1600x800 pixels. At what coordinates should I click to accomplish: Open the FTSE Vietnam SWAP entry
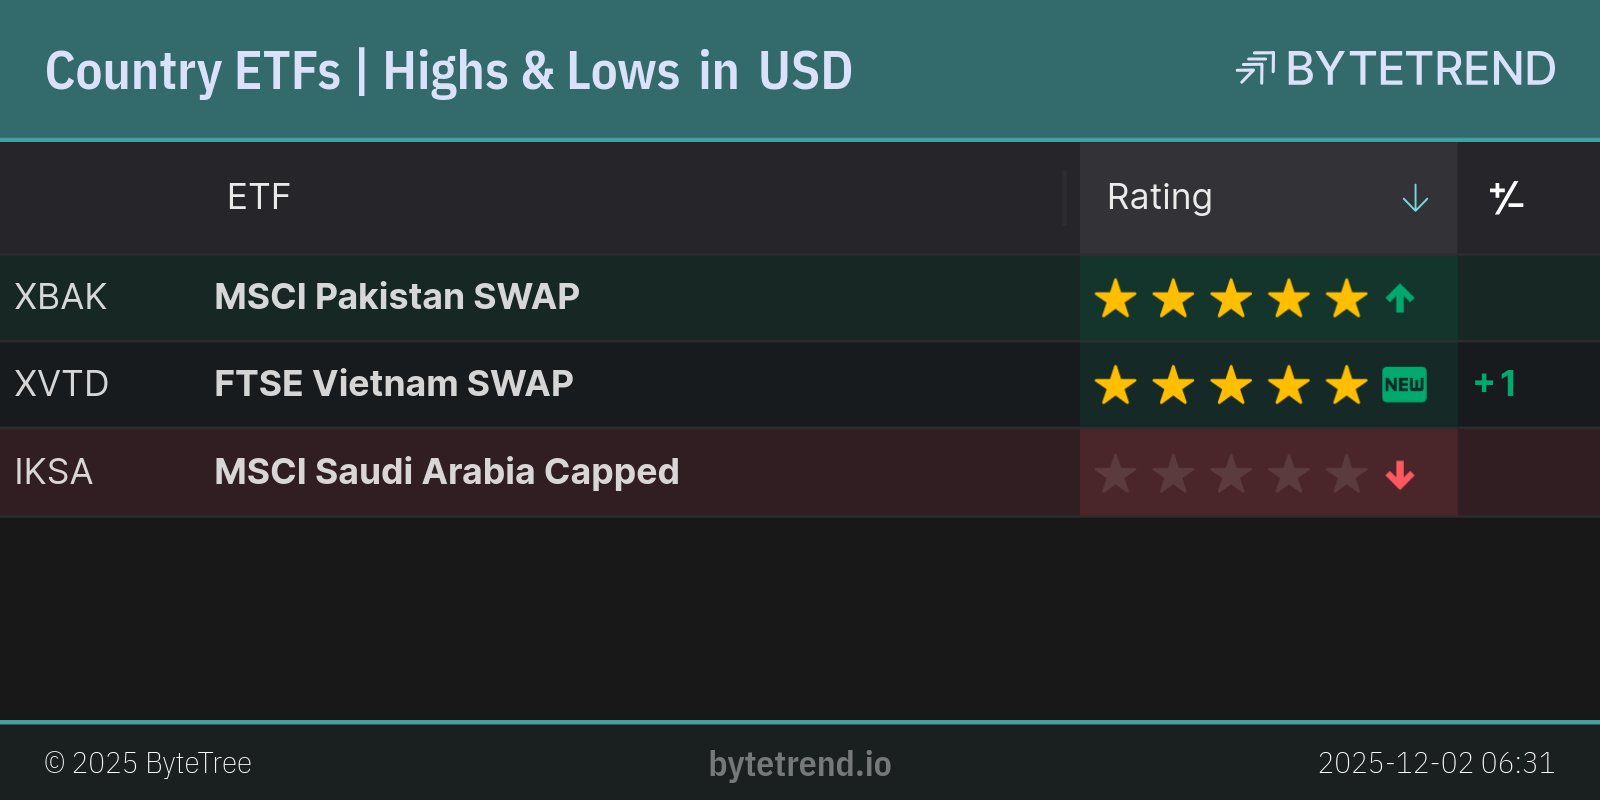point(394,384)
